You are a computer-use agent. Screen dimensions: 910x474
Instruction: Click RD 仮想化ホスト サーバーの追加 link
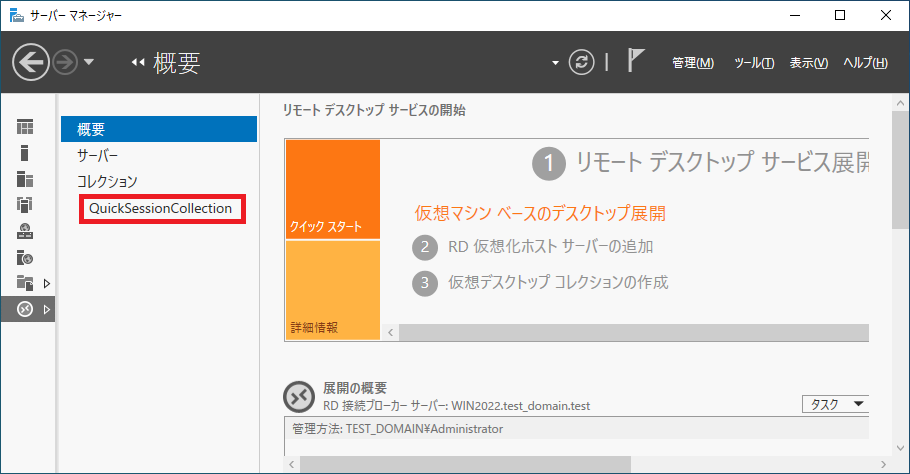[550, 247]
